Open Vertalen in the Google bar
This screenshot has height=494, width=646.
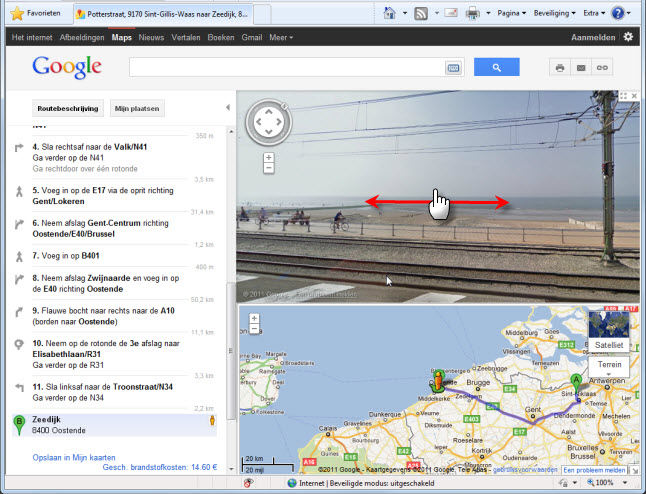click(185, 37)
